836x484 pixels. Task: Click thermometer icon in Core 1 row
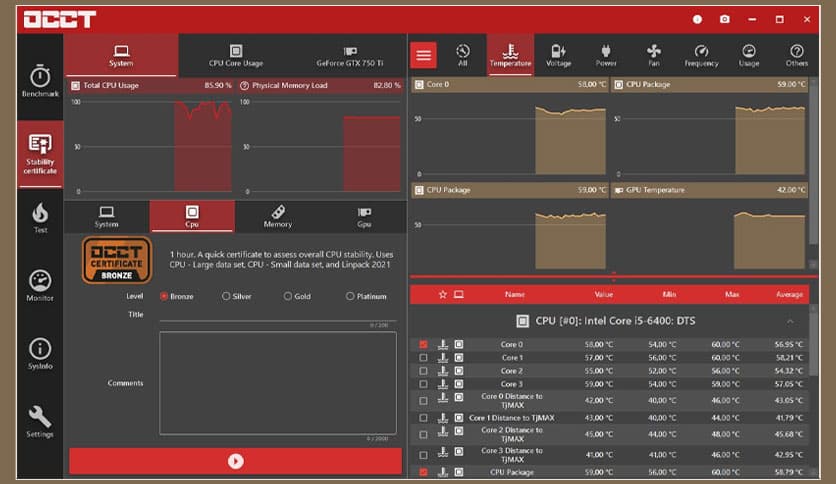pyautogui.click(x=443, y=358)
